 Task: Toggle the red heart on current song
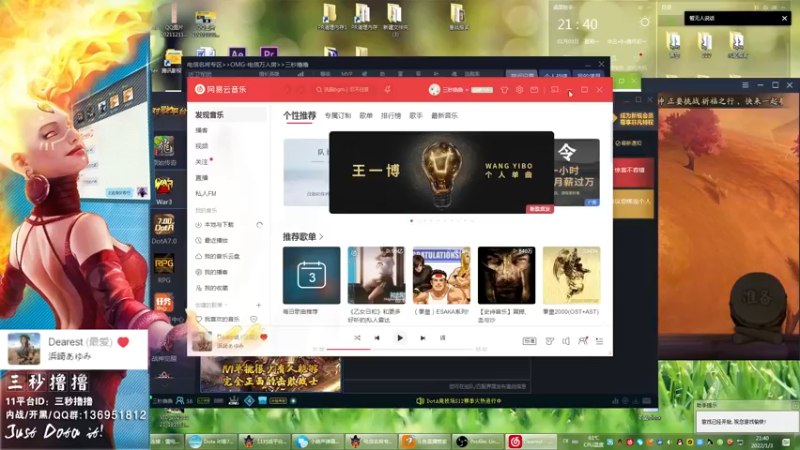click(264, 337)
